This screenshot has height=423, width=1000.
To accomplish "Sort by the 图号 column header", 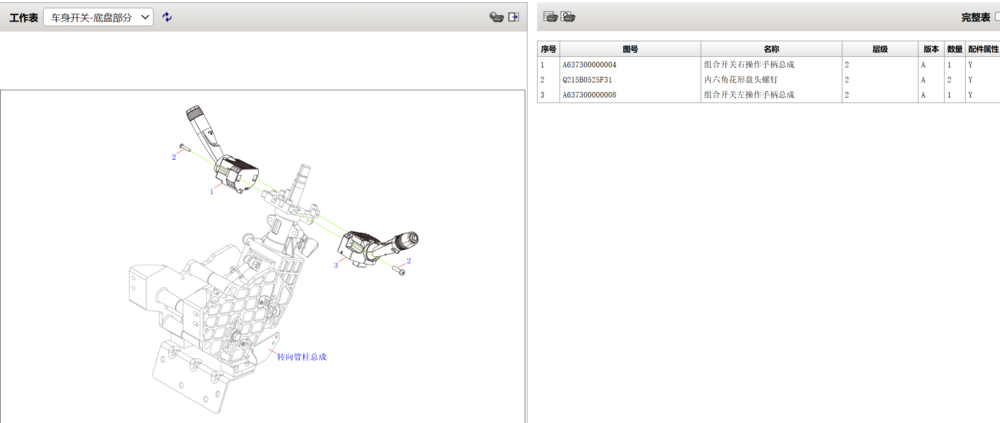I will pyautogui.click(x=630, y=49).
